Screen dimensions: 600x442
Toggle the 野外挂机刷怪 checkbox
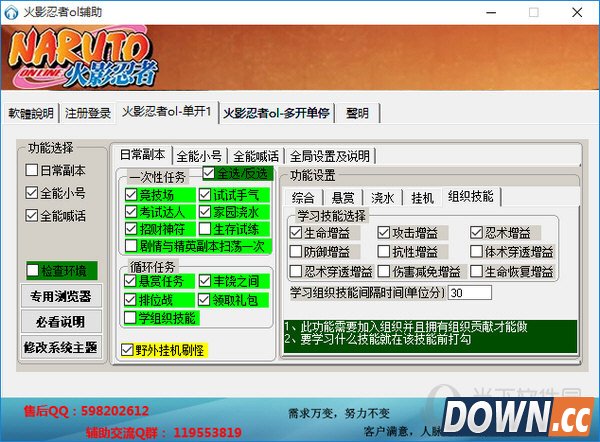[x=127, y=350]
